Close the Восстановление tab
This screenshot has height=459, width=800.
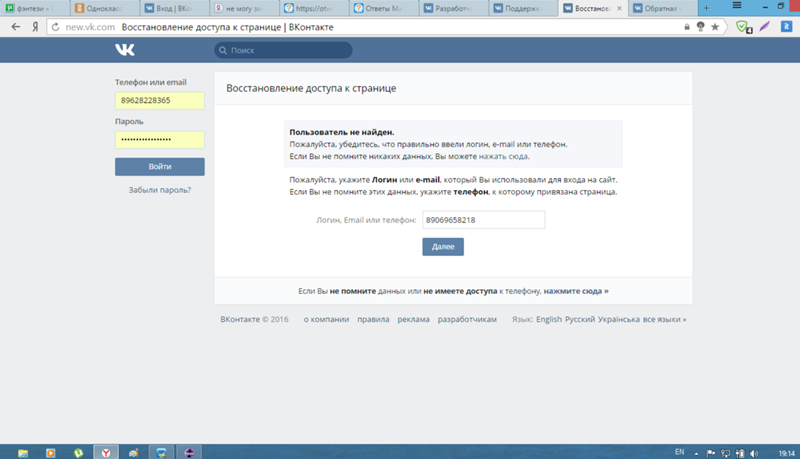pos(619,8)
